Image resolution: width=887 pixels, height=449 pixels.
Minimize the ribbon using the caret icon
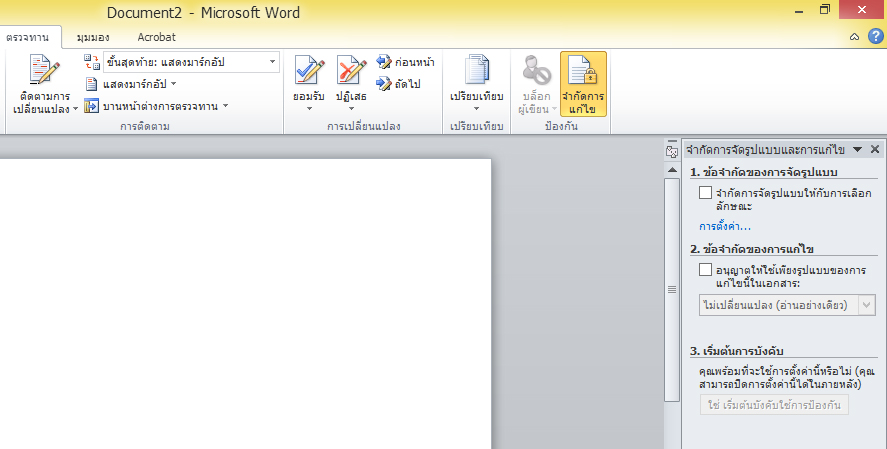(854, 37)
